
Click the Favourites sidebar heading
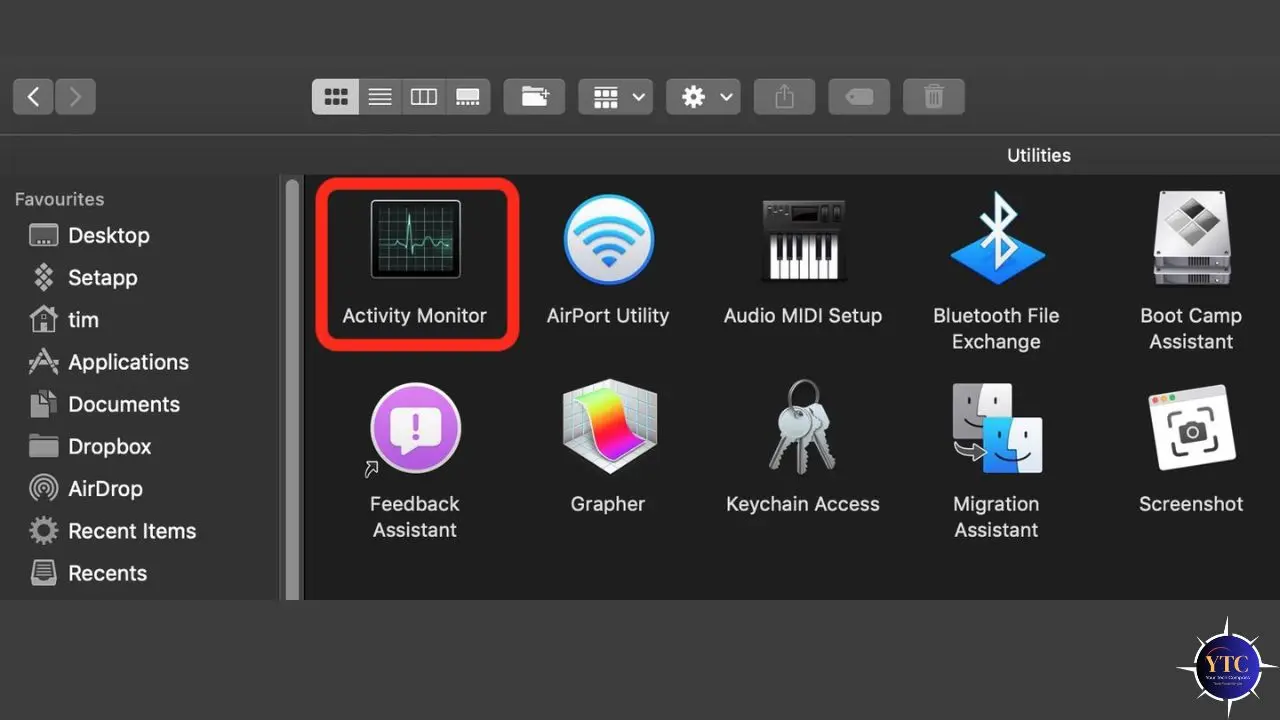pos(59,199)
